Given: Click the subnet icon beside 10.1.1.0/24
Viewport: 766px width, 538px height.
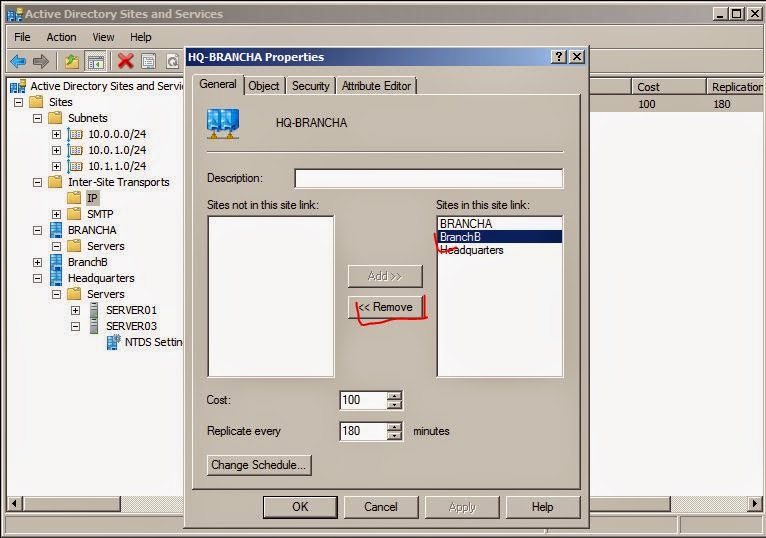Looking at the screenshot, I should click(x=75, y=166).
